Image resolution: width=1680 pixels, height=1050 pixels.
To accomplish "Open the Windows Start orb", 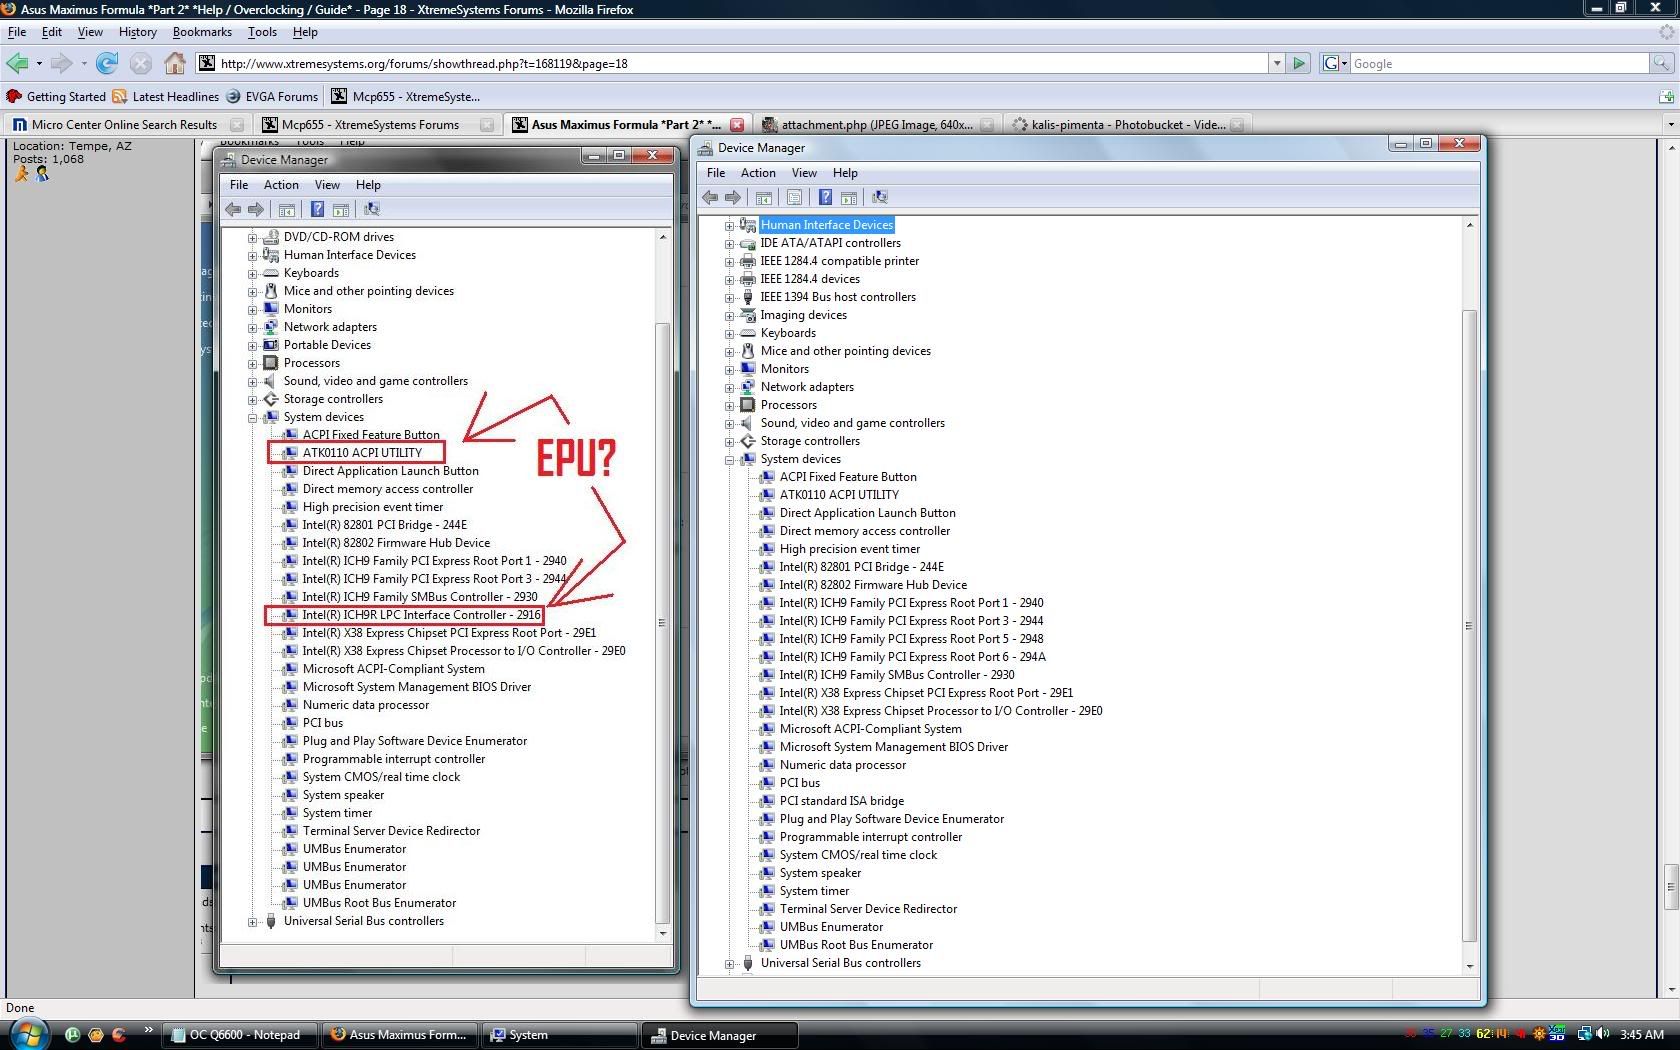I will pyautogui.click(x=27, y=1033).
